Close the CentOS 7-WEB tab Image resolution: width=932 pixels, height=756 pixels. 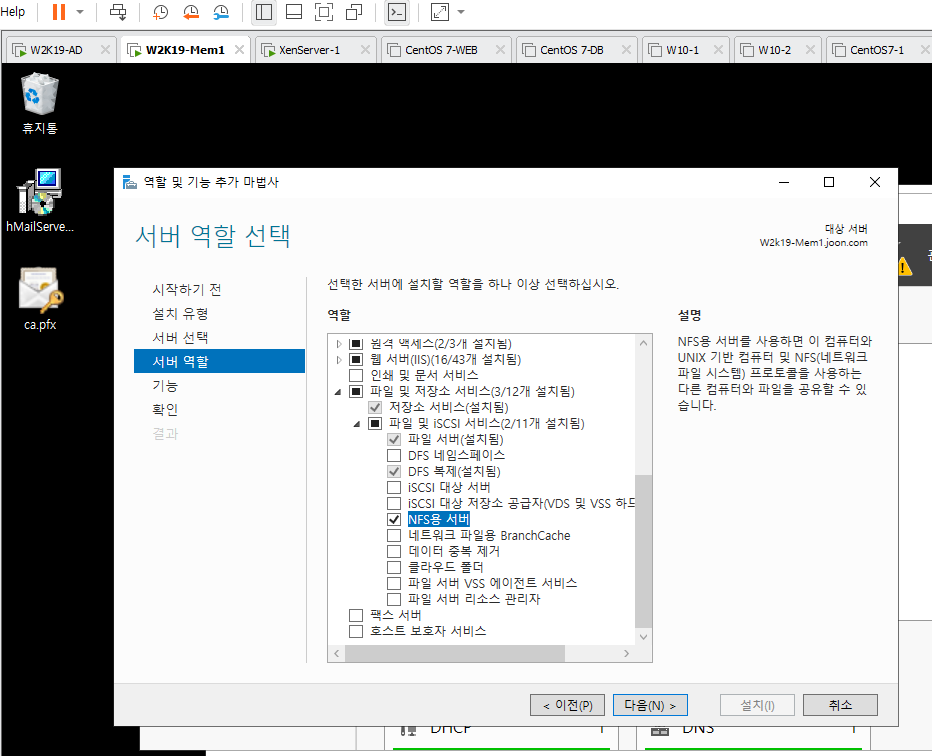[x=500, y=50]
